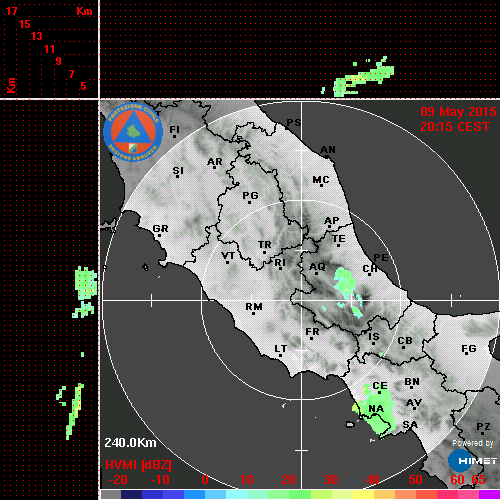Click the Powered by text link
The width and height of the screenshot is (500, 500).
pos(473,443)
